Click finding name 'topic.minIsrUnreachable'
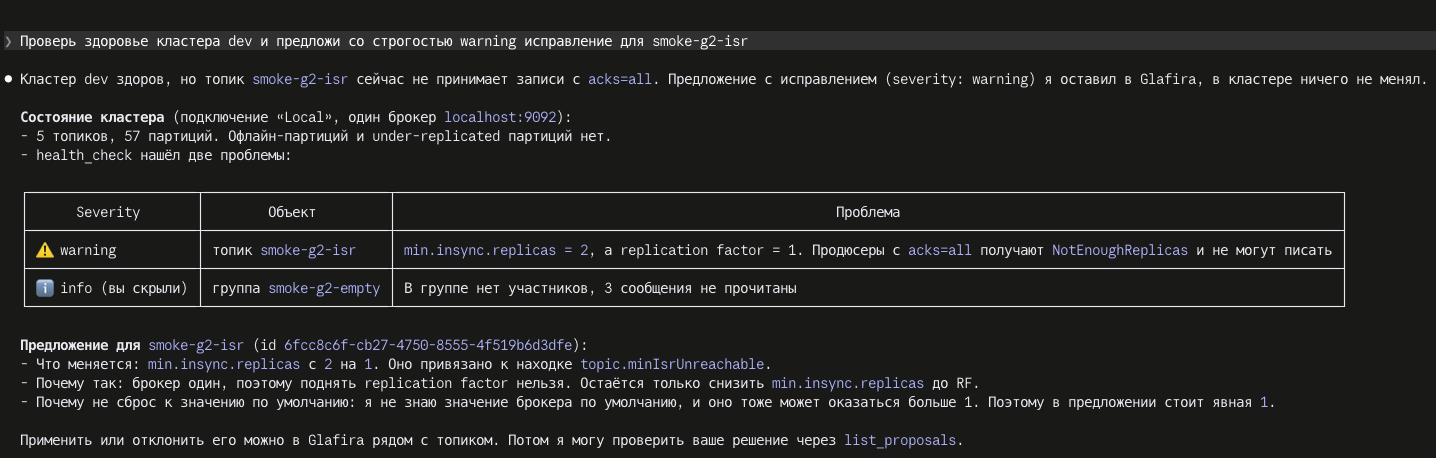 pyautogui.click(x=672, y=364)
